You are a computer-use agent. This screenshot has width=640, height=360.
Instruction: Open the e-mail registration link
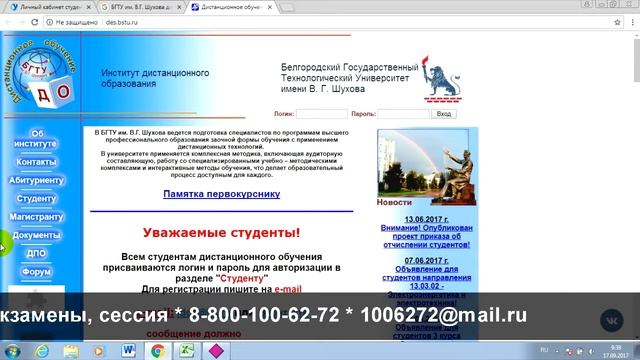[x=288, y=289]
